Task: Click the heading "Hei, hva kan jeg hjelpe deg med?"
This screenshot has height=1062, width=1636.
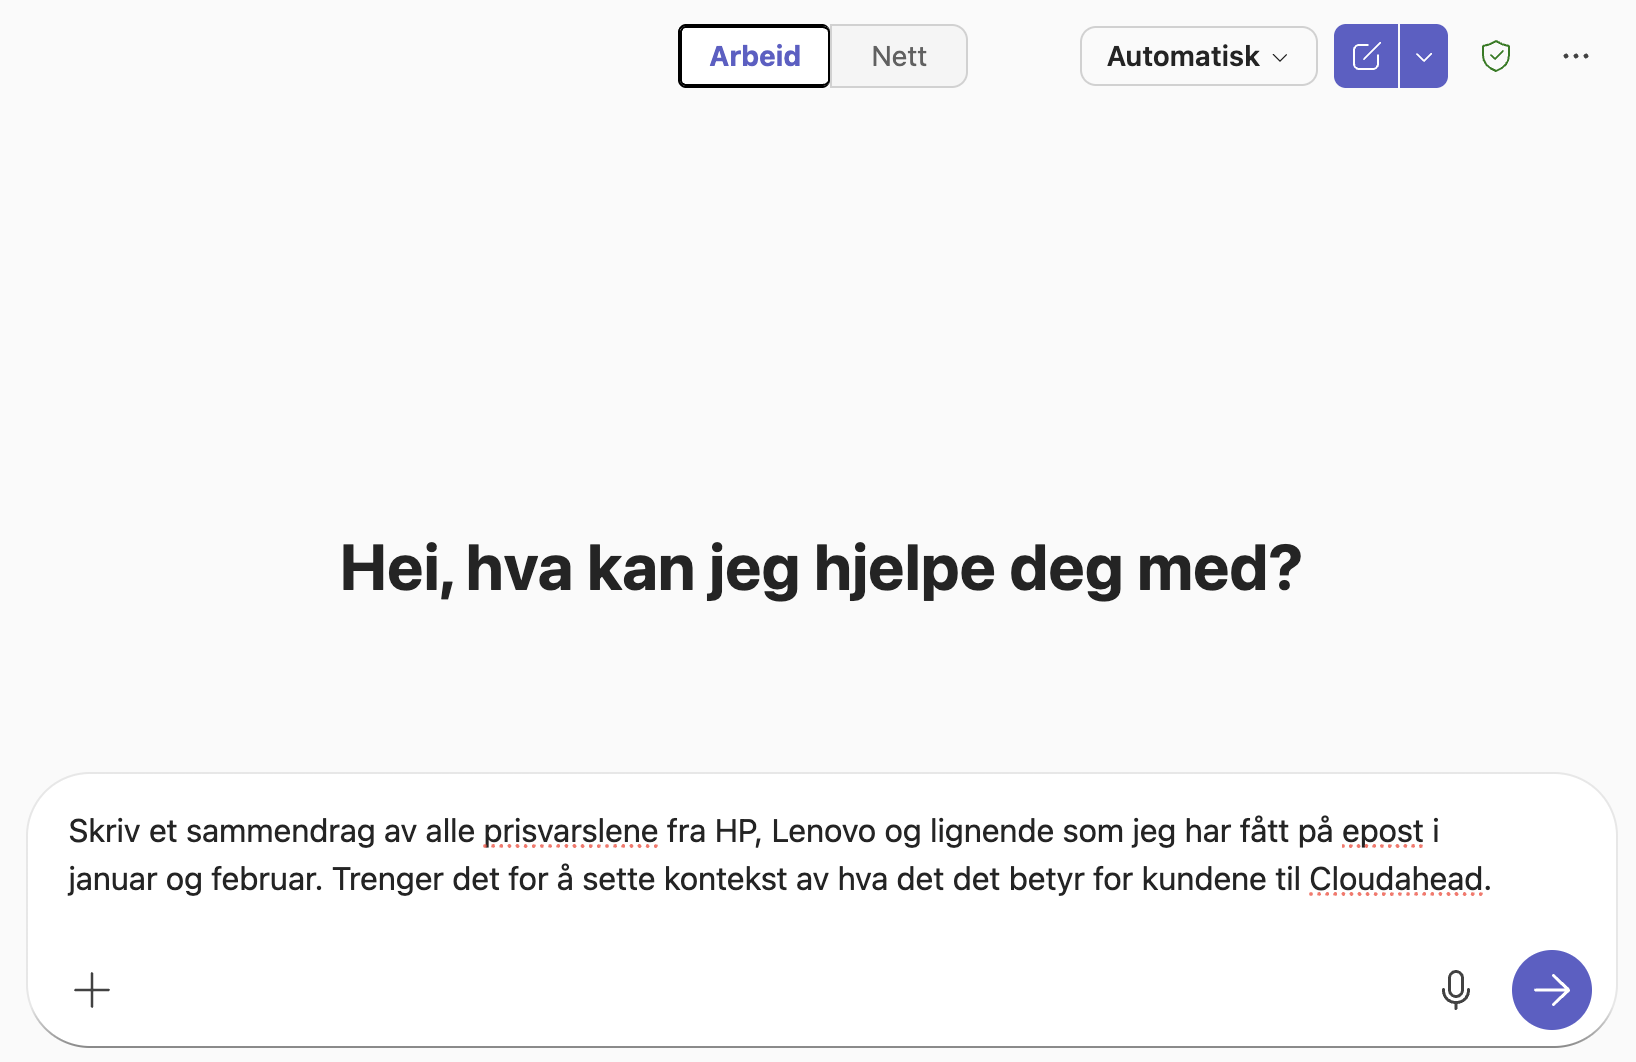Action: (820, 568)
